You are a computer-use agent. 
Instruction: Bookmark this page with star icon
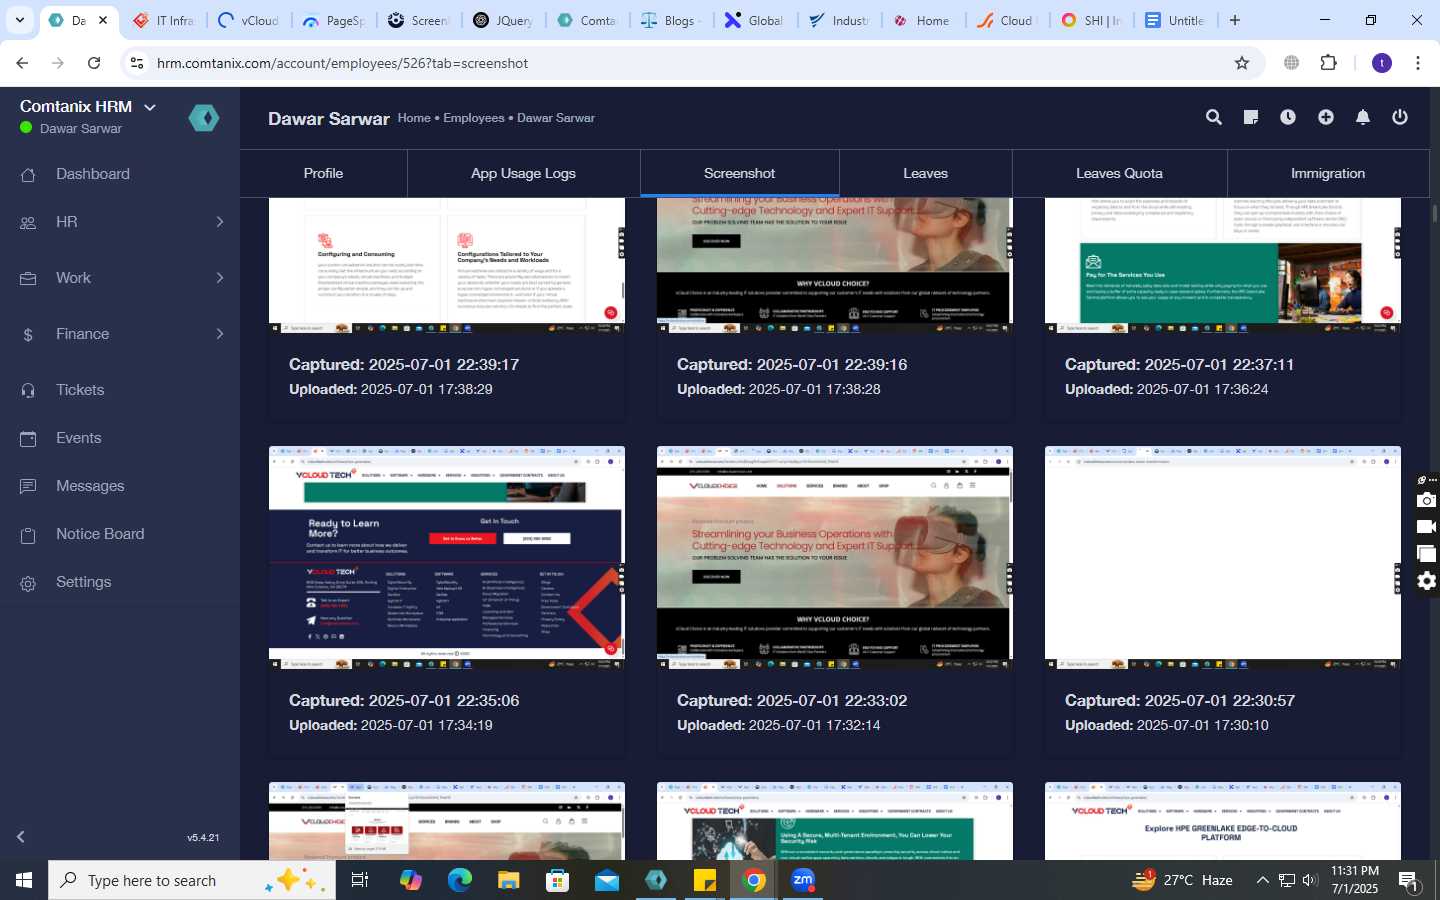click(x=1242, y=63)
